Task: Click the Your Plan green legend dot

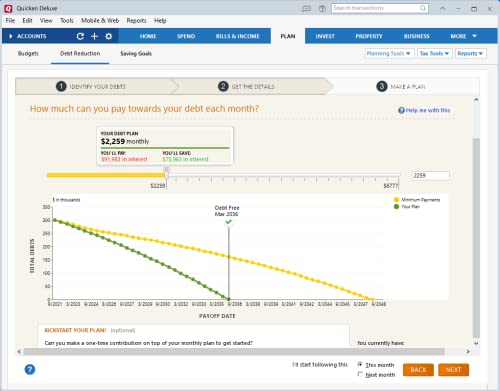Action: (396, 207)
